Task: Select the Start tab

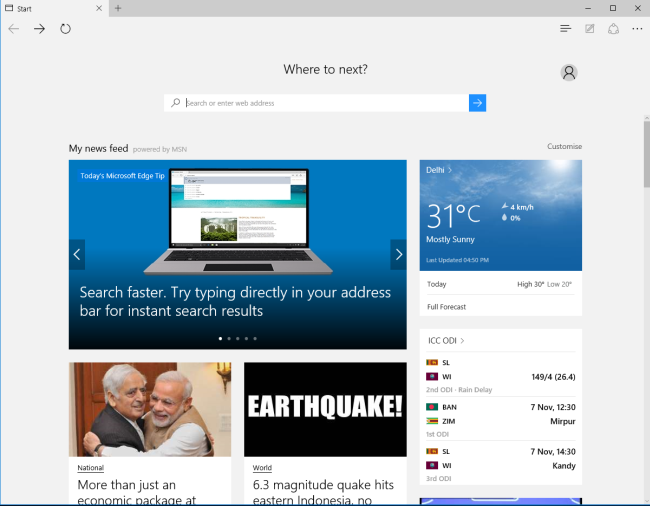Action: (x=54, y=8)
